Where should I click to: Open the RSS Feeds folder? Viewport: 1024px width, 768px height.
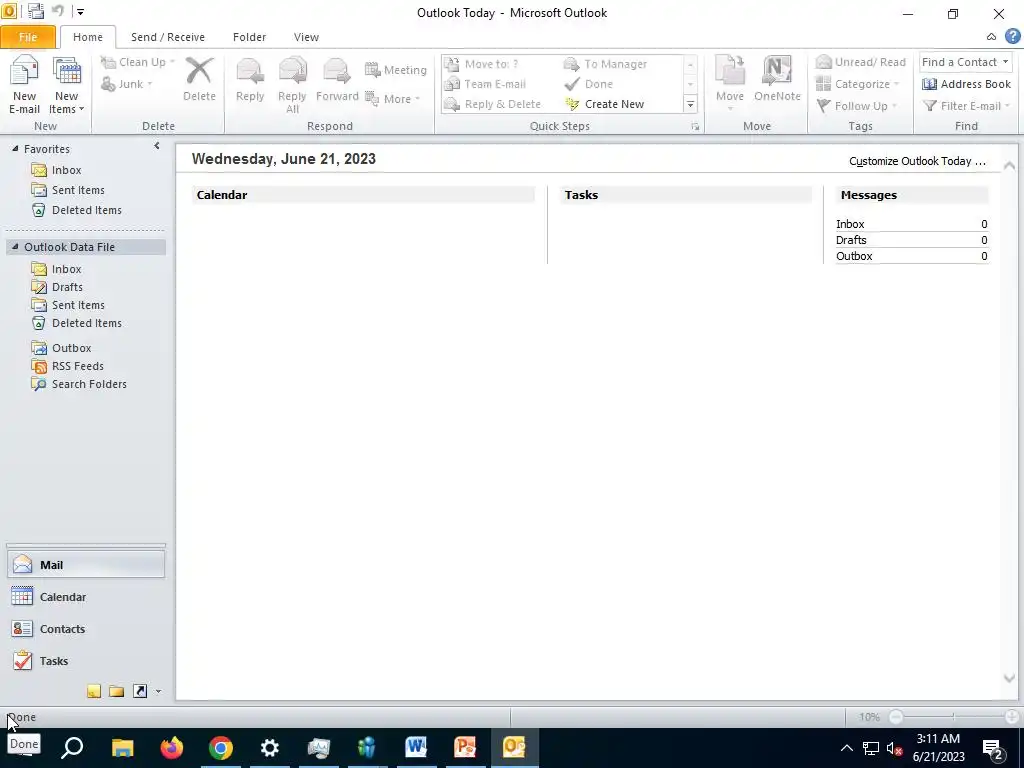(x=68, y=366)
